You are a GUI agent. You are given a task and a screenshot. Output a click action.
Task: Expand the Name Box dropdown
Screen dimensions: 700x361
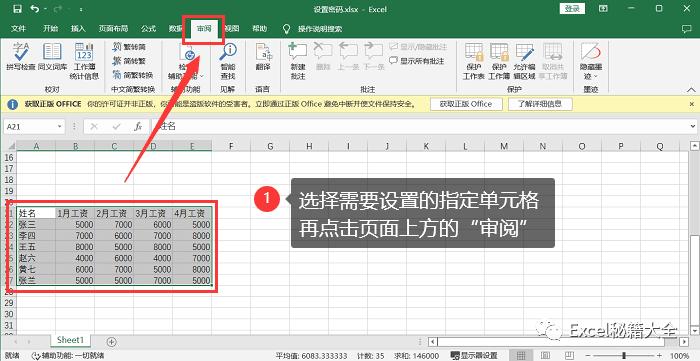pos(60,127)
